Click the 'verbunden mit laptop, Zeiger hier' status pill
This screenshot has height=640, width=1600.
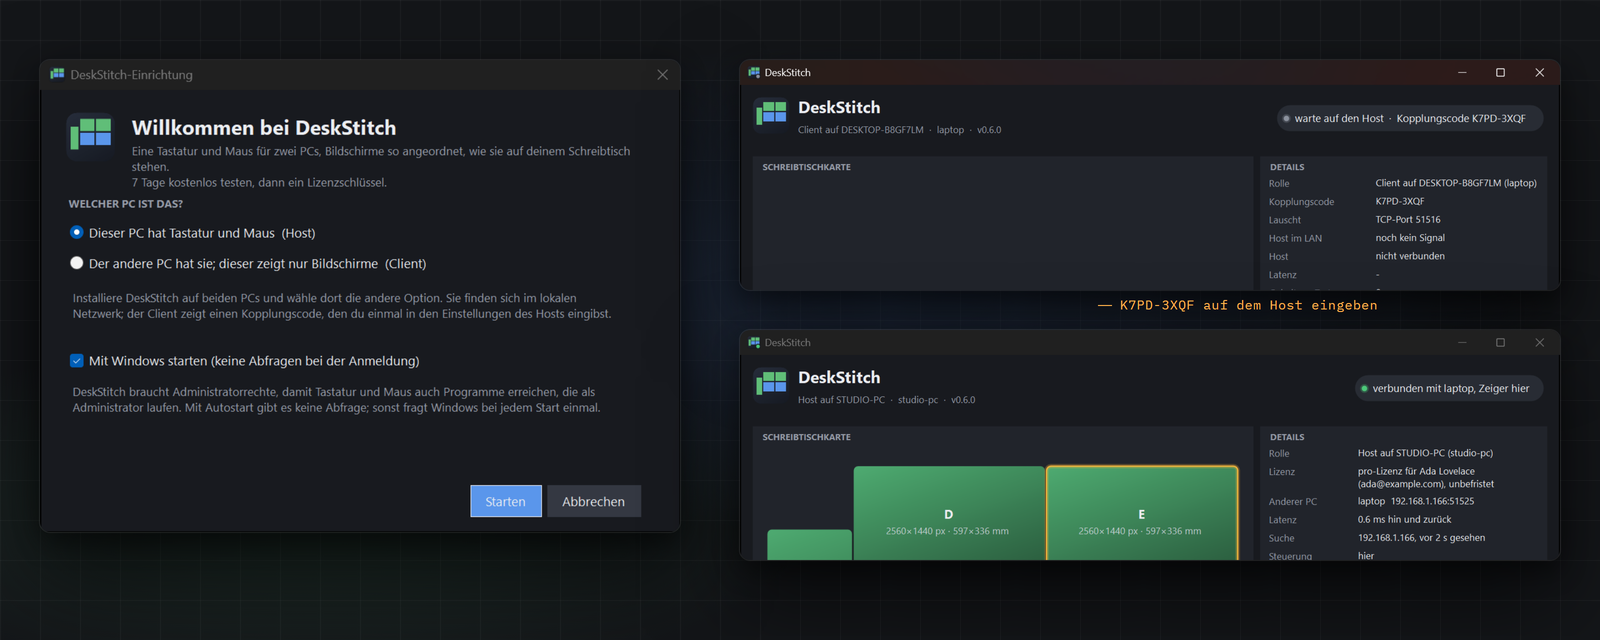pyautogui.click(x=1449, y=388)
